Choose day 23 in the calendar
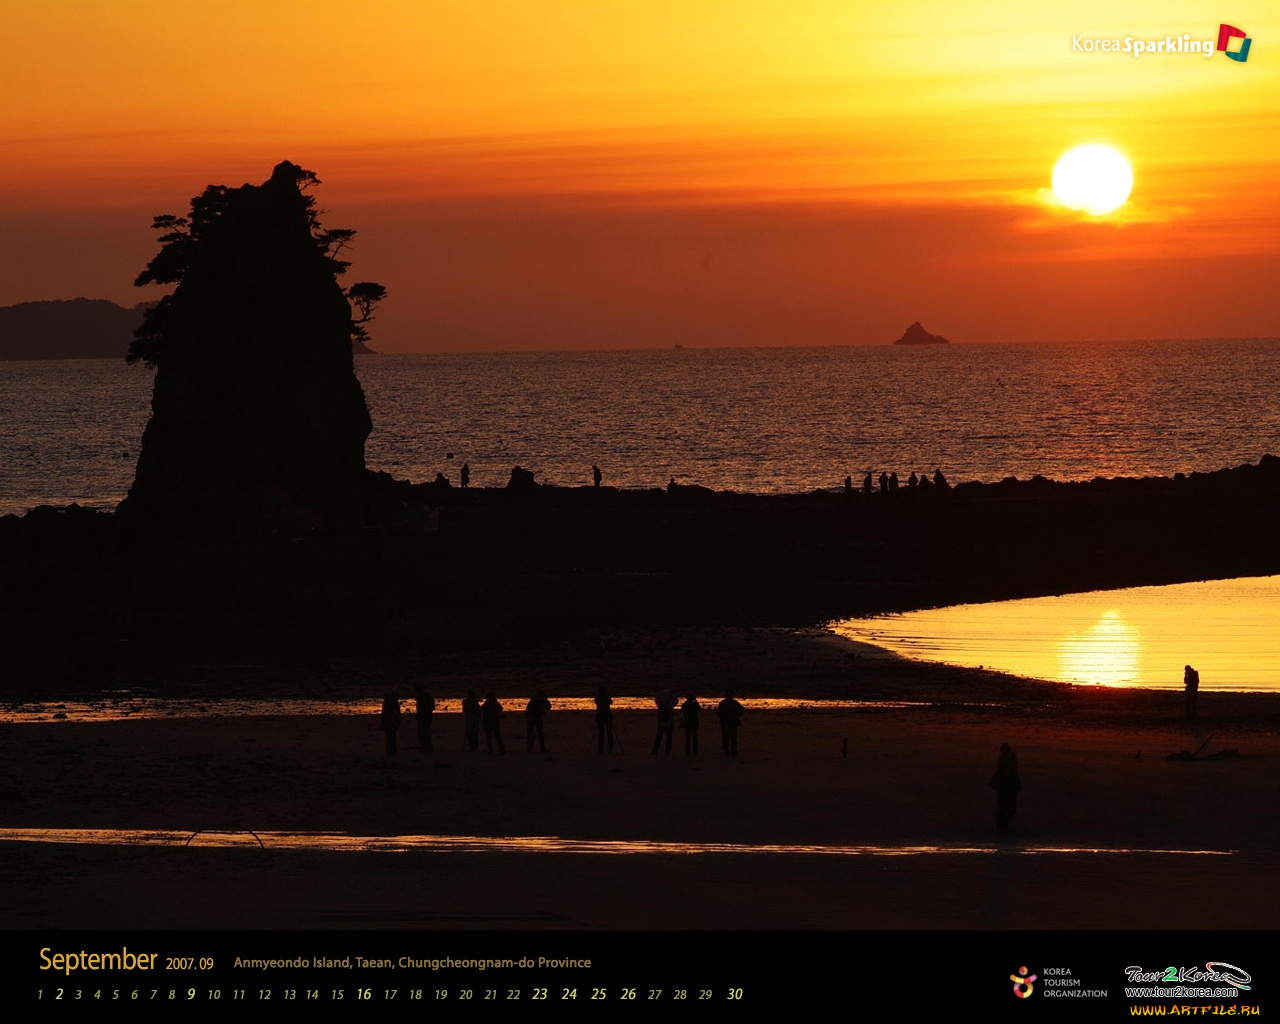The width and height of the screenshot is (1280, 1024). pyautogui.click(x=539, y=994)
